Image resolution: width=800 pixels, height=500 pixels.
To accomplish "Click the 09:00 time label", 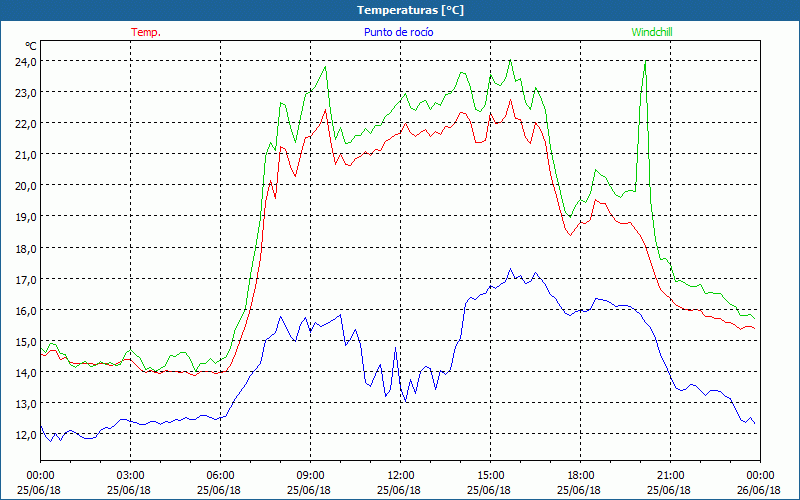I will 310,476.
